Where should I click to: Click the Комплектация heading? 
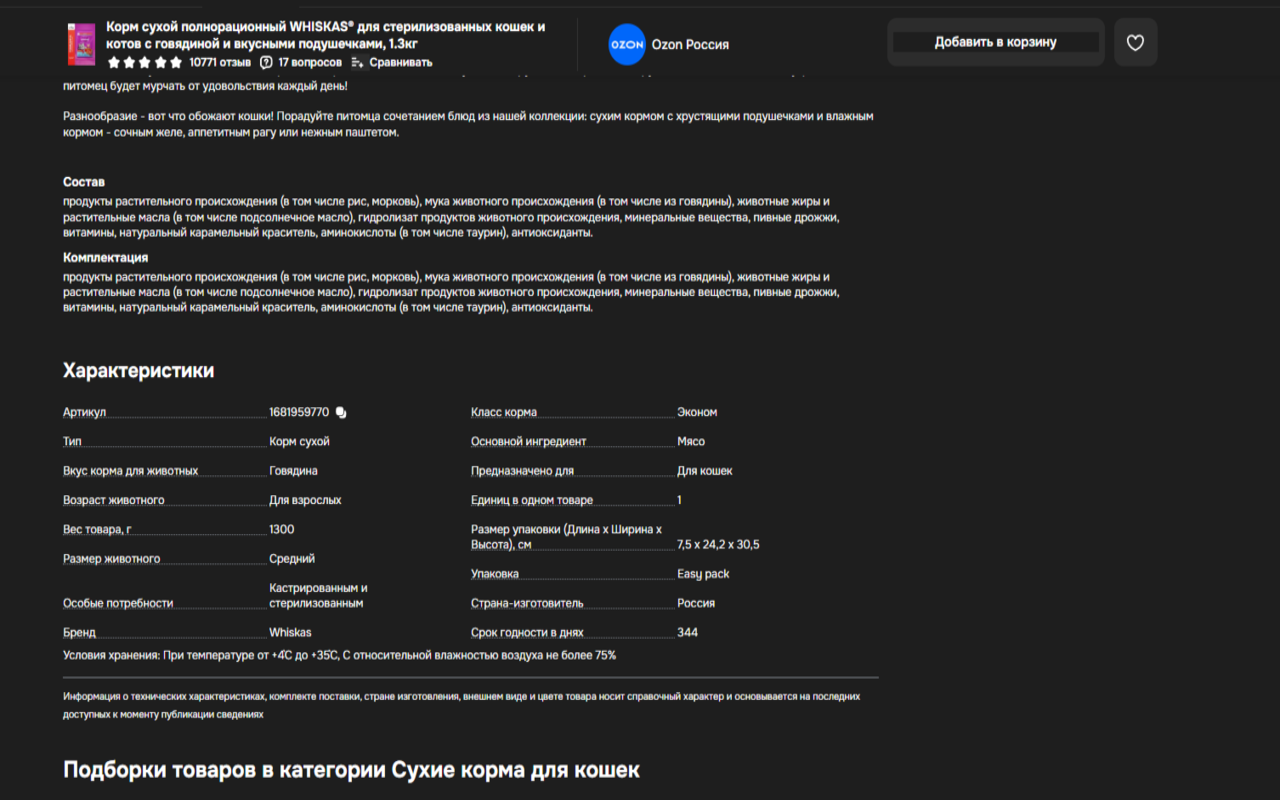[x=105, y=258]
